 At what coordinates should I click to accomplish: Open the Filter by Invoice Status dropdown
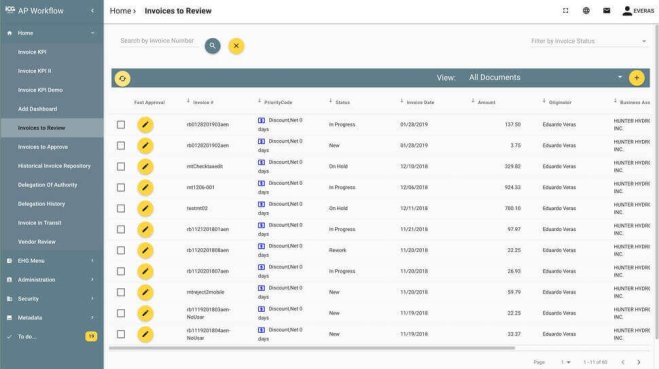(x=588, y=41)
